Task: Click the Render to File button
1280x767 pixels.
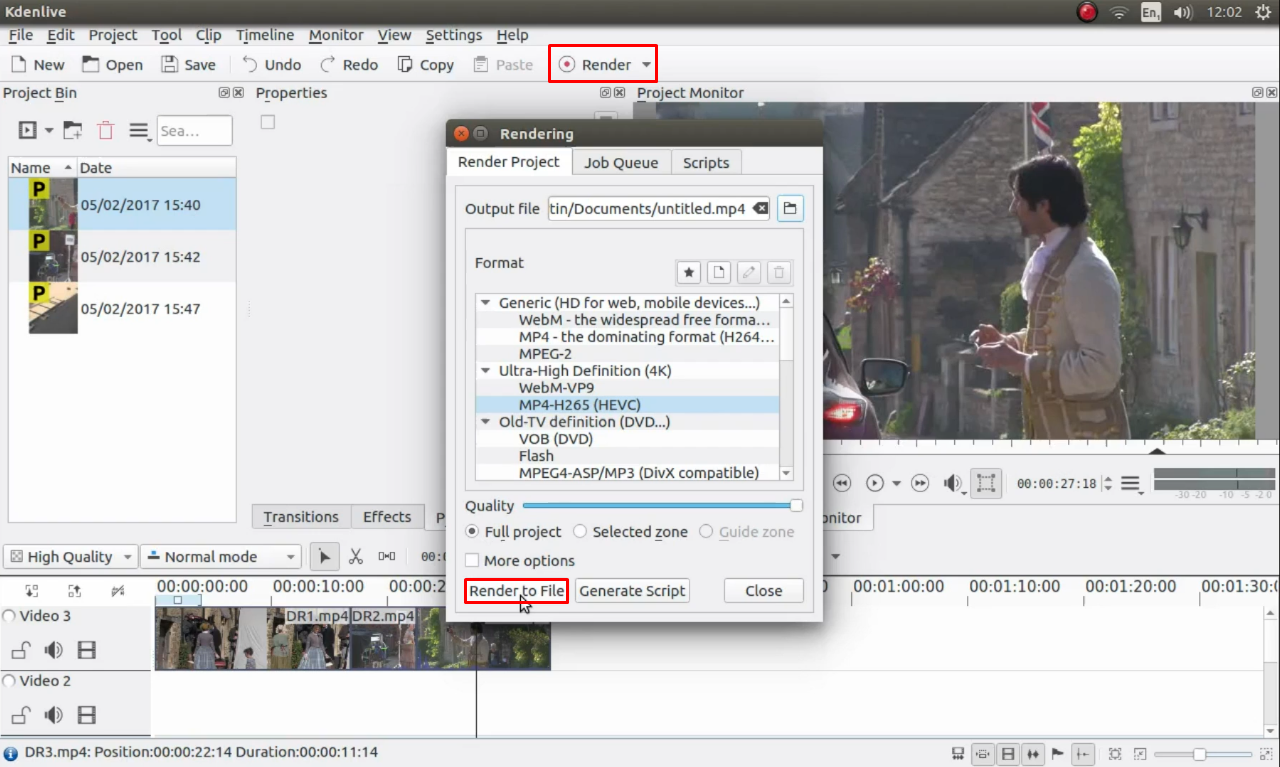Action: pyautogui.click(x=516, y=590)
